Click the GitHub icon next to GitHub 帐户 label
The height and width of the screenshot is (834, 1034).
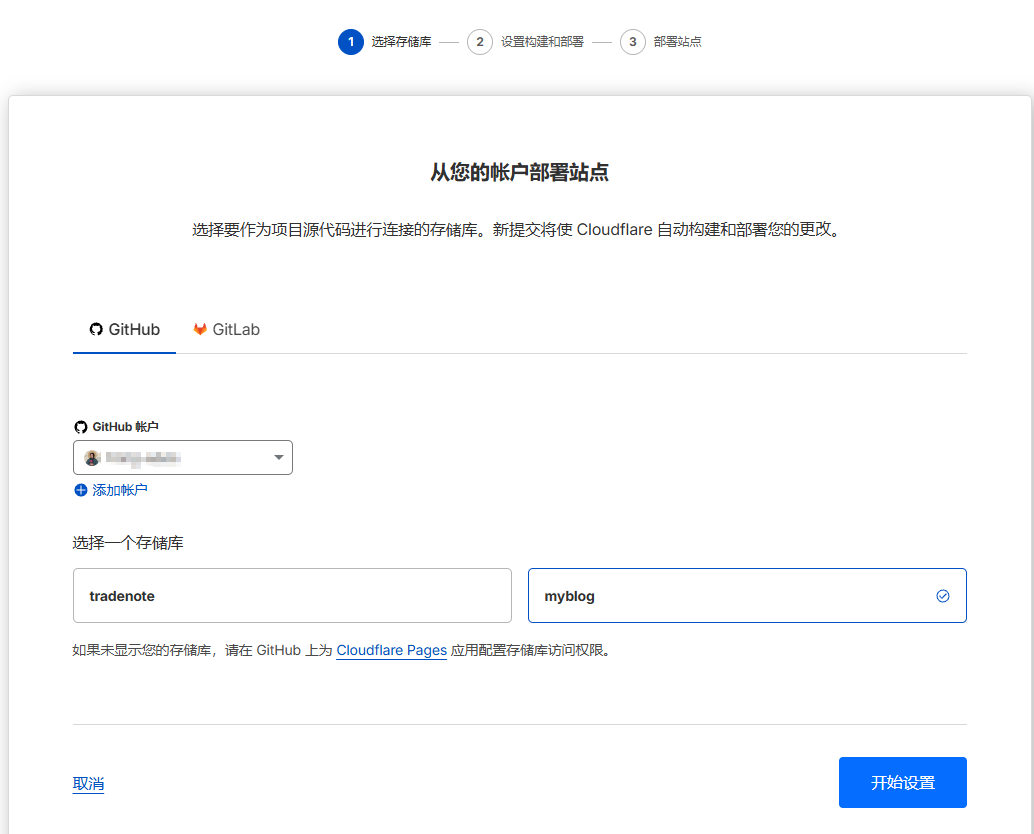coord(81,427)
